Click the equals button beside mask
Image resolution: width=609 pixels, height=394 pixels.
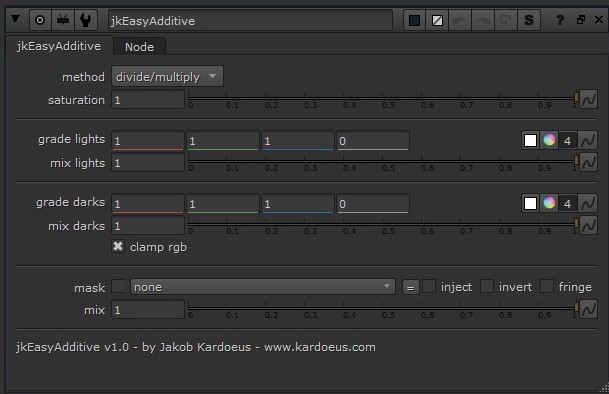point(411,288)
